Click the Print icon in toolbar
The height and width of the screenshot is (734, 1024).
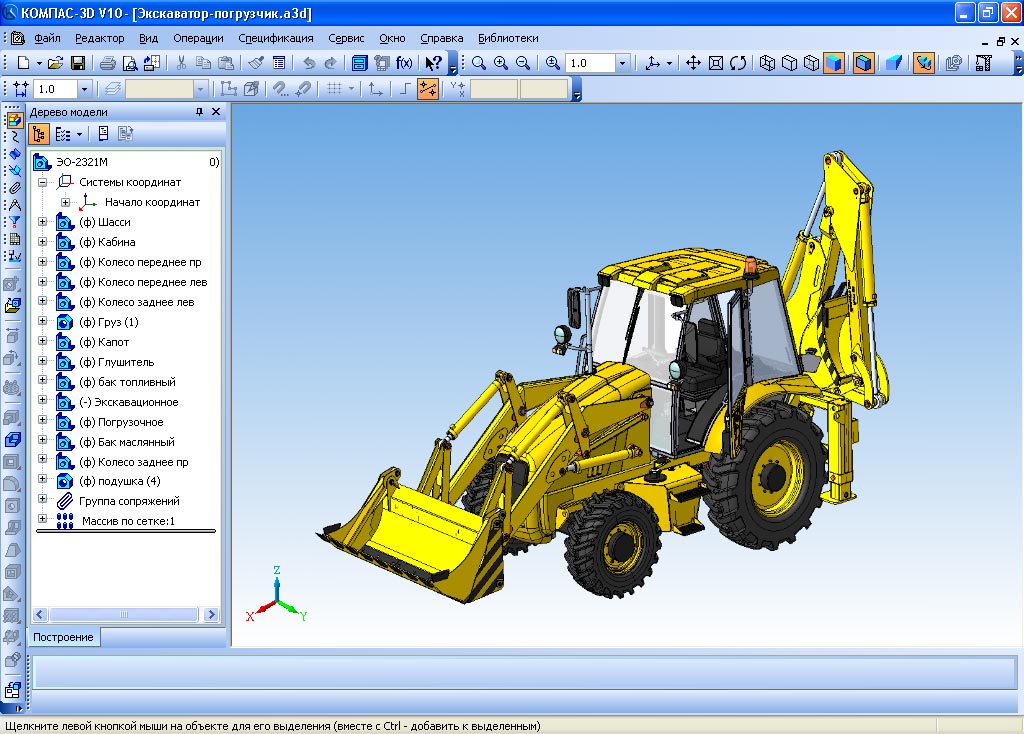tap(105, 63)
